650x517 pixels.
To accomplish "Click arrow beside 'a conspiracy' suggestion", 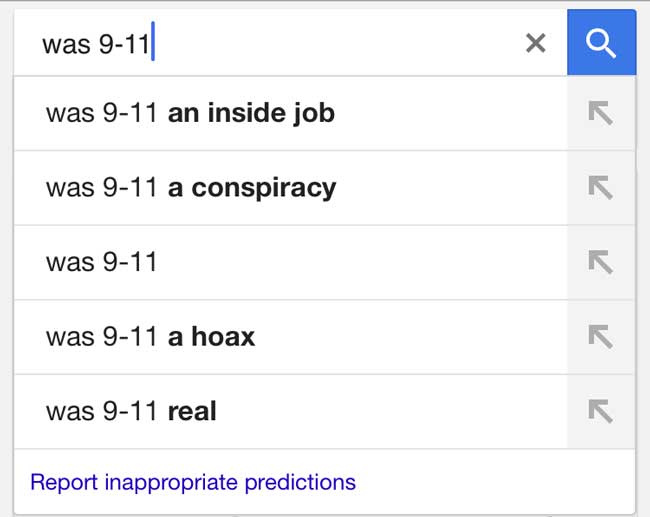I will click(600, 187).
